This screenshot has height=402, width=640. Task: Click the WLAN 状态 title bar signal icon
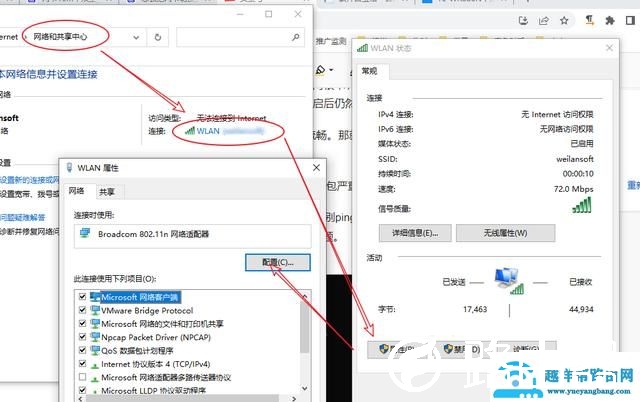pyautogui.click(x=362, y=48)
